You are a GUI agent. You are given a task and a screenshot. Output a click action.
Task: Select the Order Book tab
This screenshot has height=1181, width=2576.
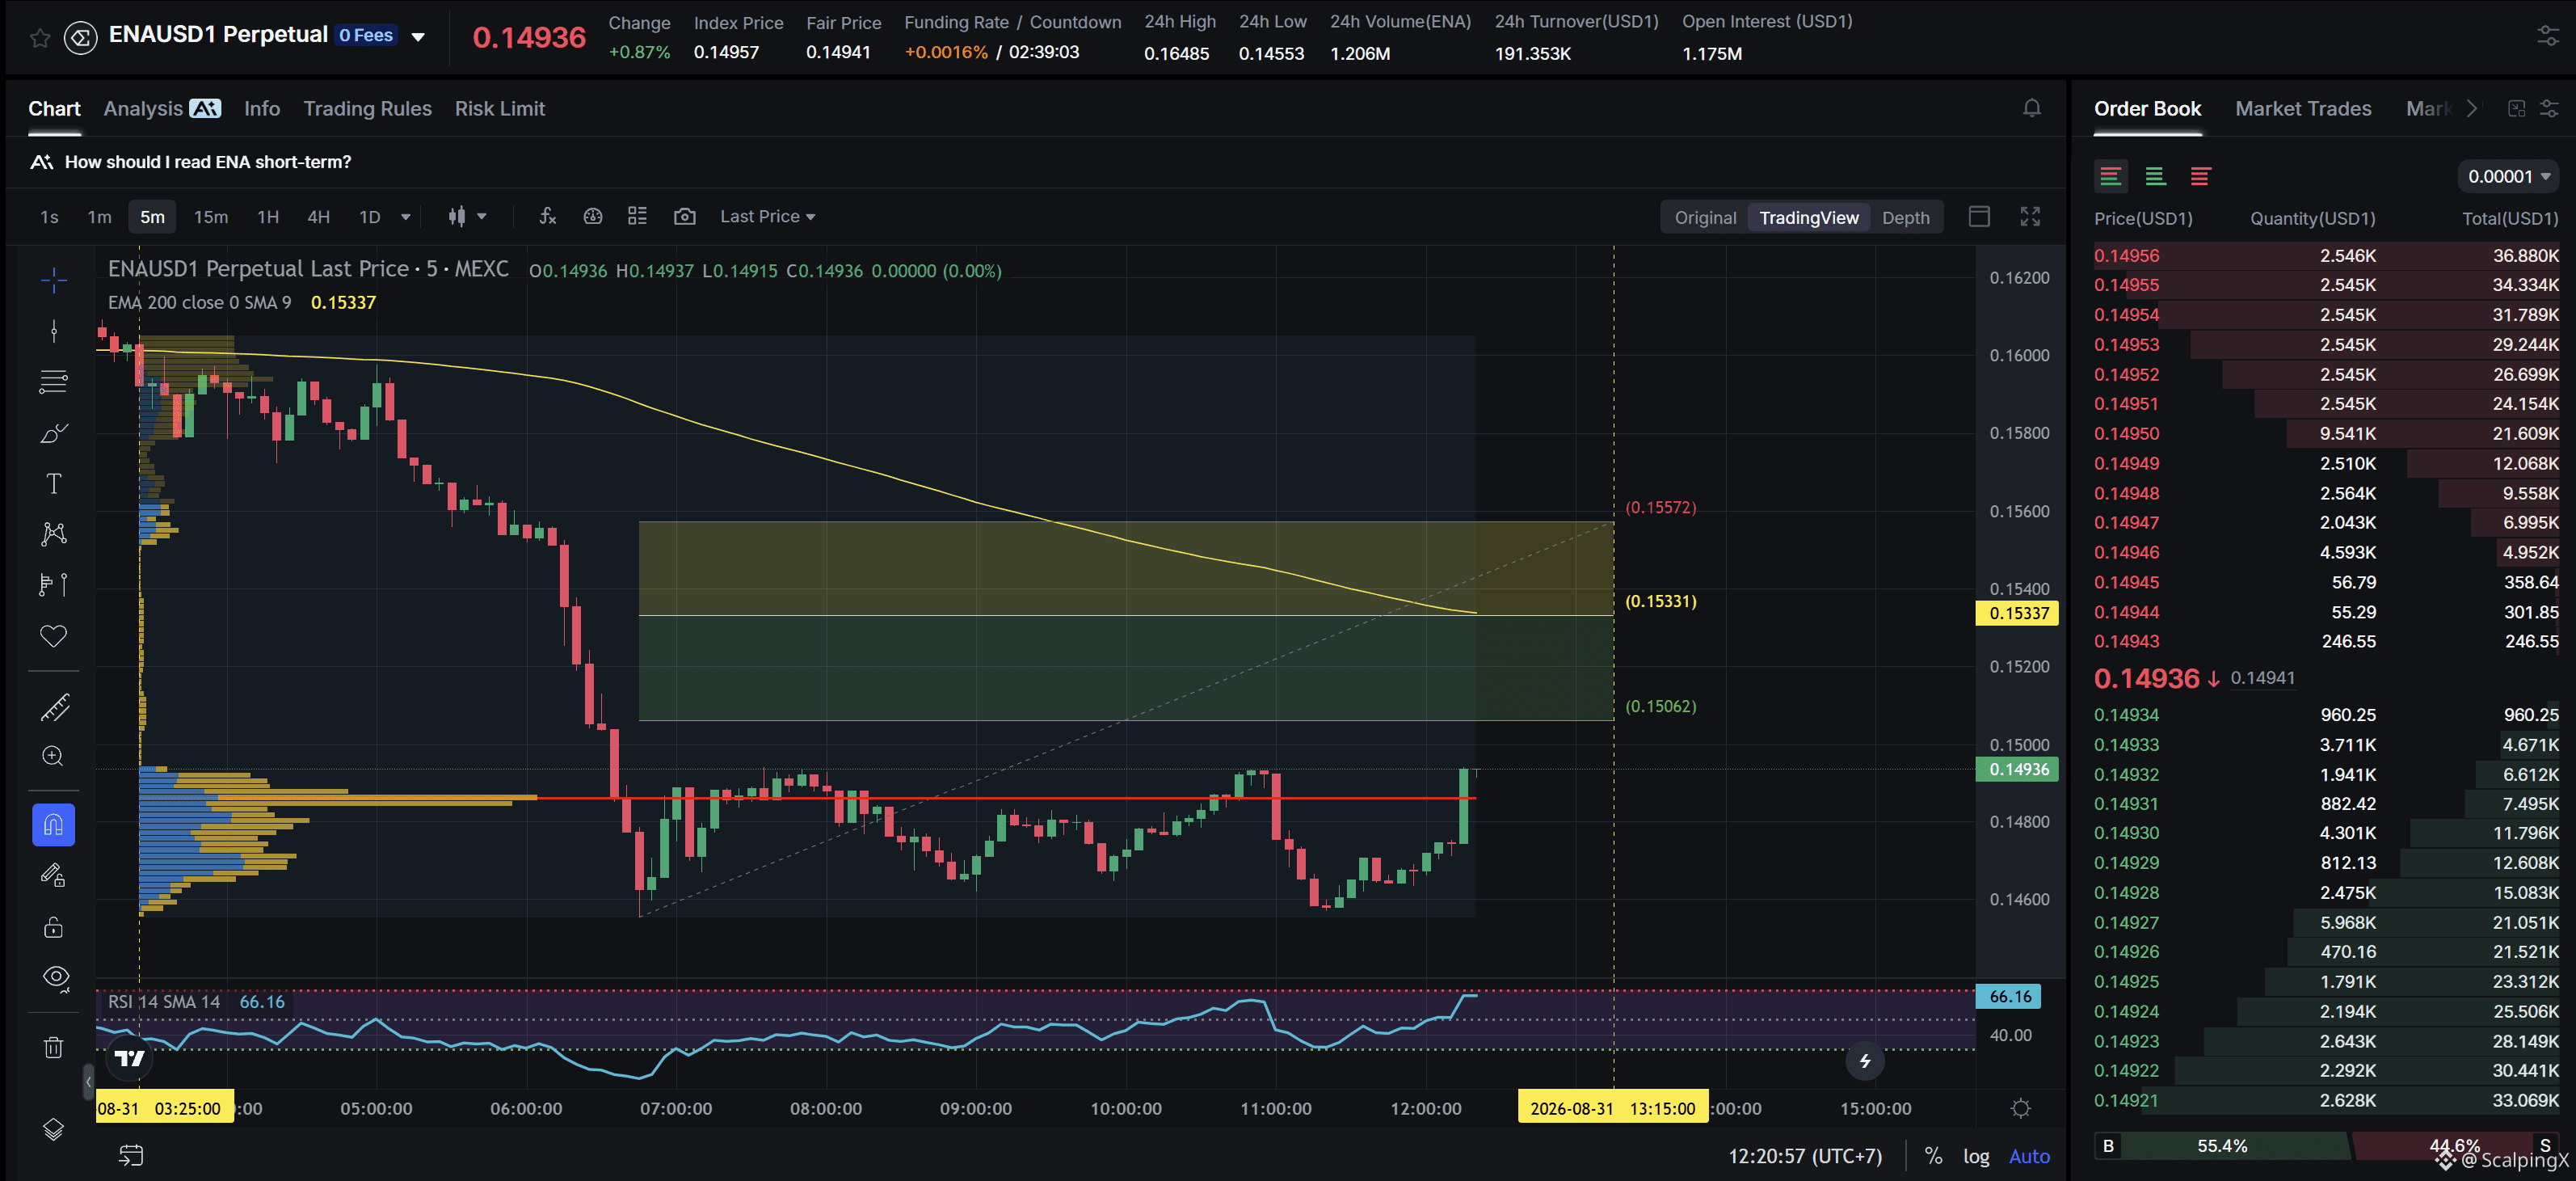pyautogui.click(x=2147, y=108)
